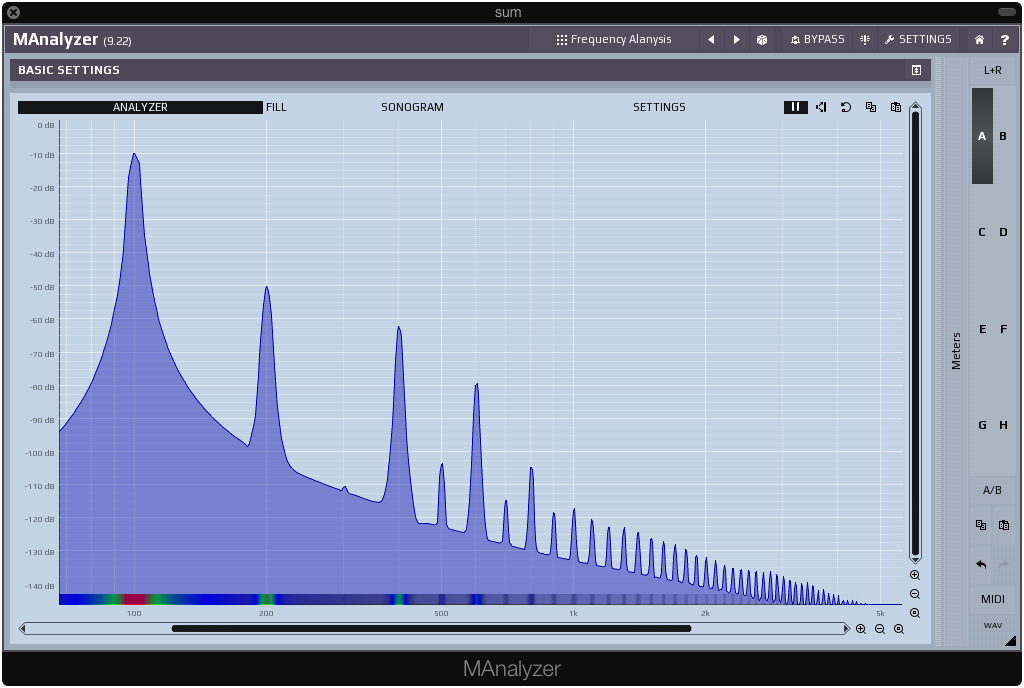Image resolution: width=1024 pixels, height=688 pixels.
Task: Reset vertical zoom of the analyzer graph
Action: pyautogui.click(x=915, y=613)
